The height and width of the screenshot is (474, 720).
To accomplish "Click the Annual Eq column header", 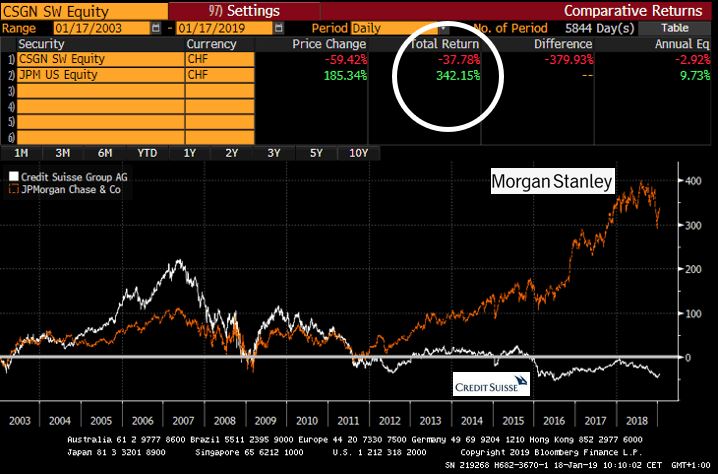I will [x=682, y=44].
